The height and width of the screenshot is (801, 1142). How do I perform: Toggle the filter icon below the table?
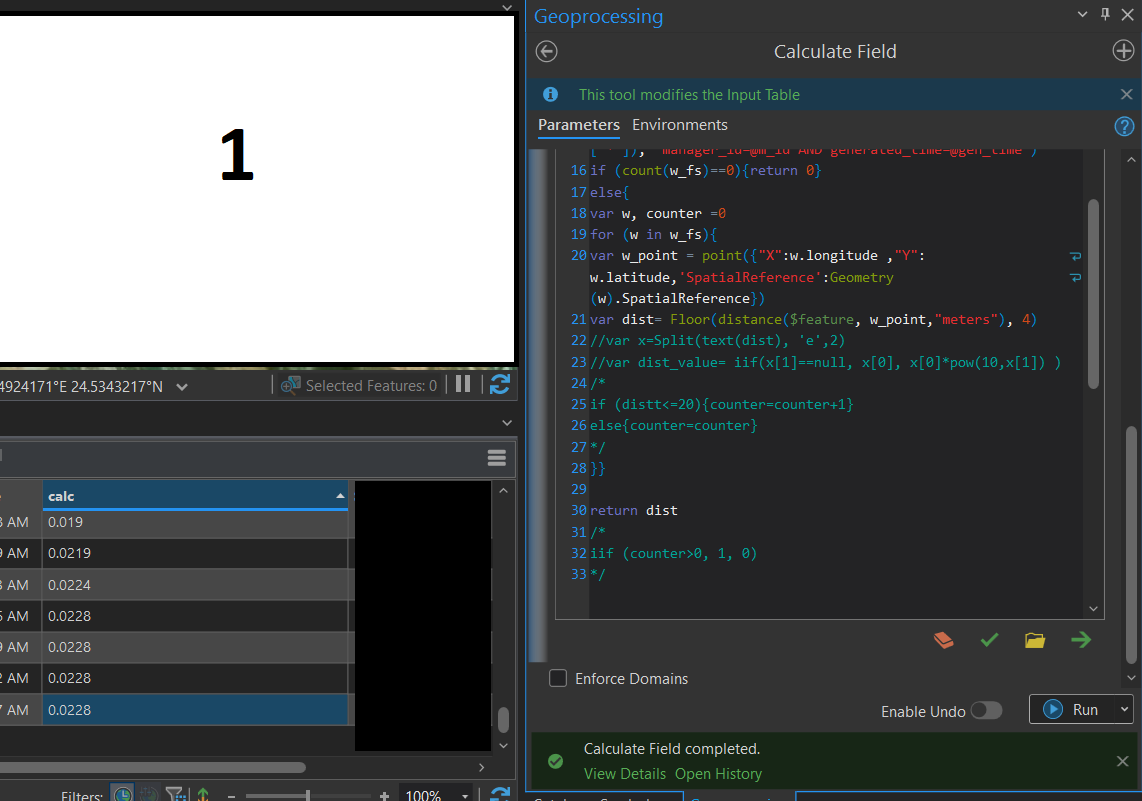click(x=176, y=793)
